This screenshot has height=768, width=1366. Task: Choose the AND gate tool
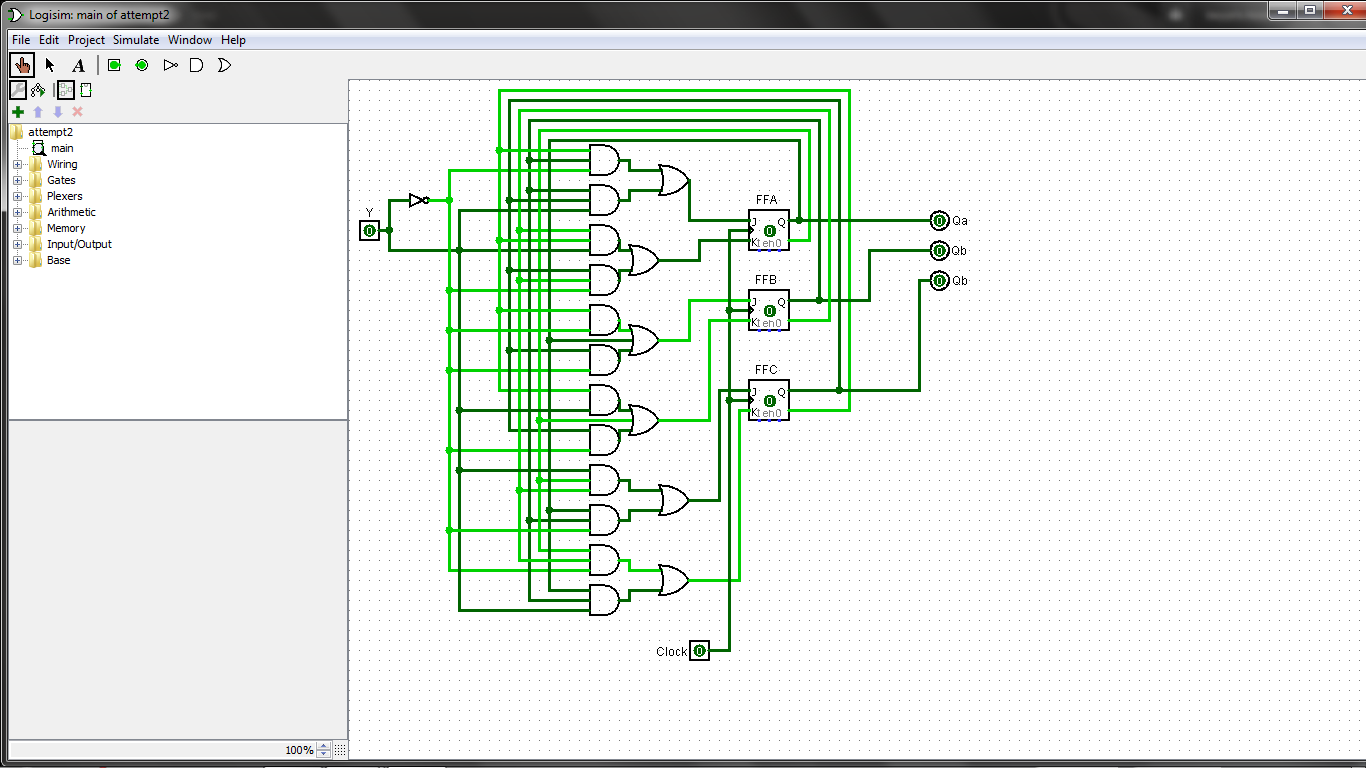tap(197, 65)
